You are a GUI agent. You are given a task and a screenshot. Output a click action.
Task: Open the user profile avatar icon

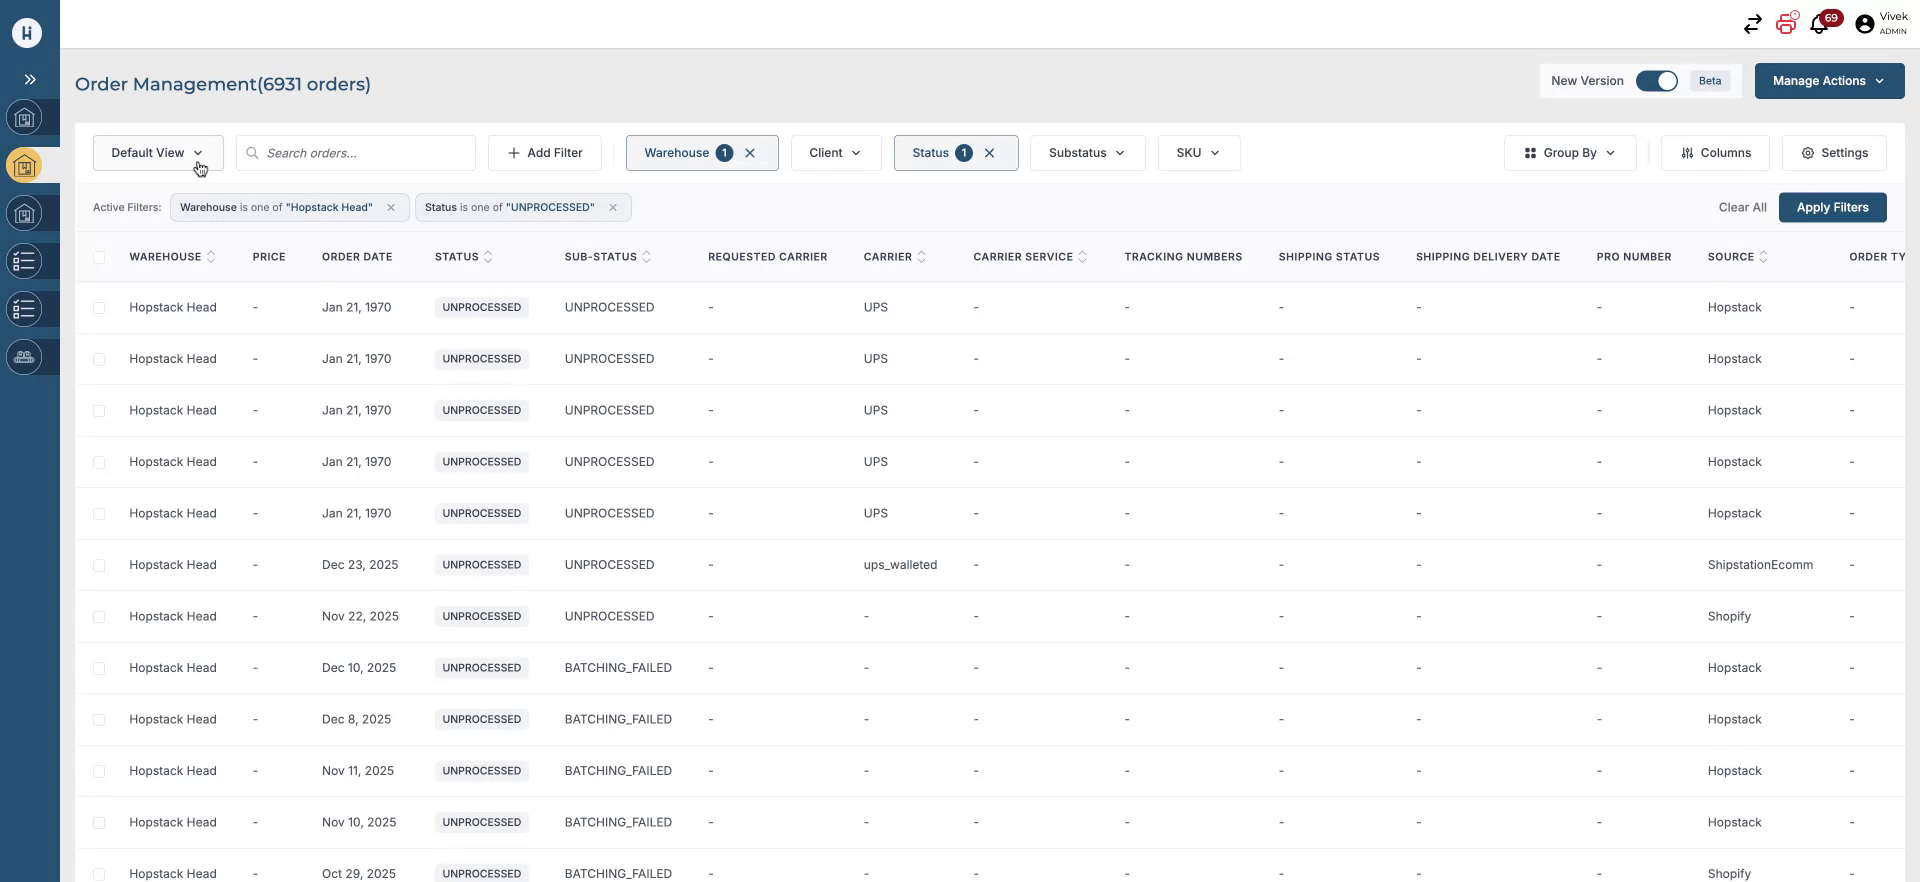pos(1864,25)
